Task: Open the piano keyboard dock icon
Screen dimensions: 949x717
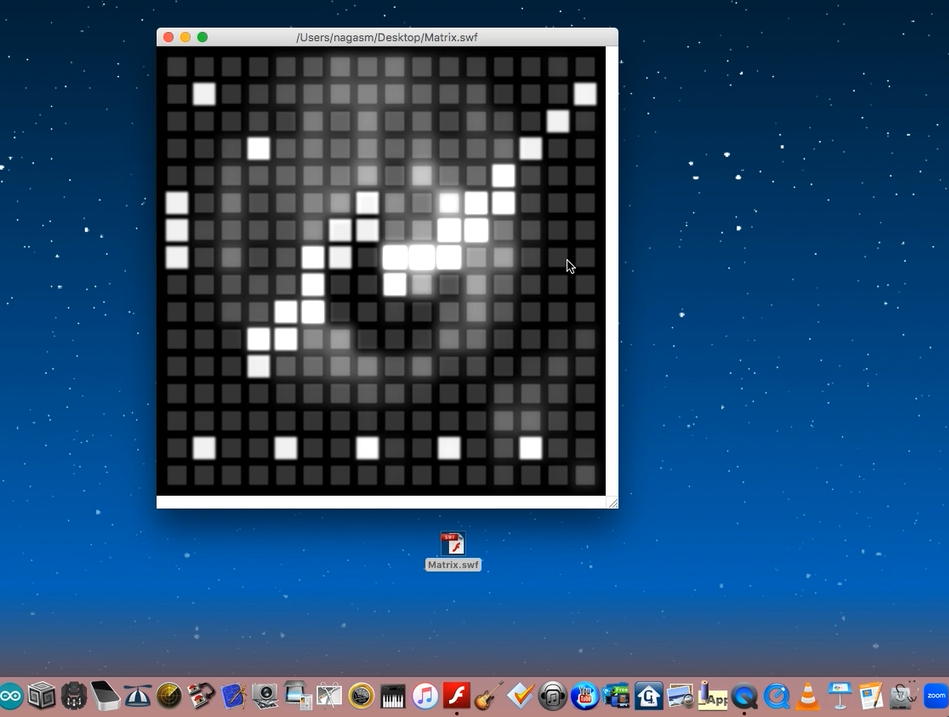Action: click(393, 696)
